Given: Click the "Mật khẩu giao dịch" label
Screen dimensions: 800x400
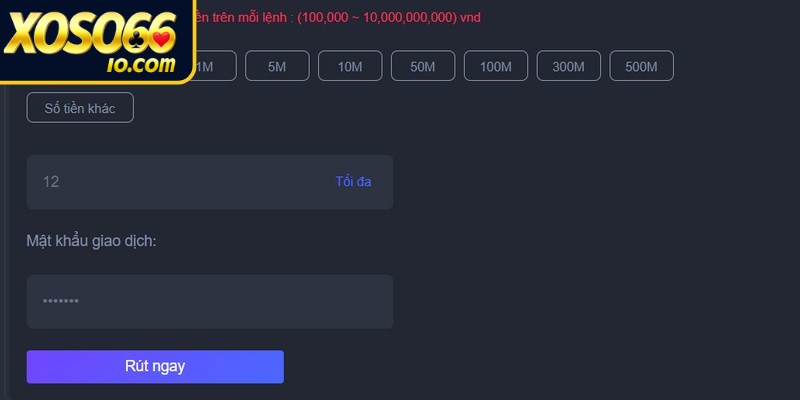Looking at the screenshot, I should click(x=91, y=241).
